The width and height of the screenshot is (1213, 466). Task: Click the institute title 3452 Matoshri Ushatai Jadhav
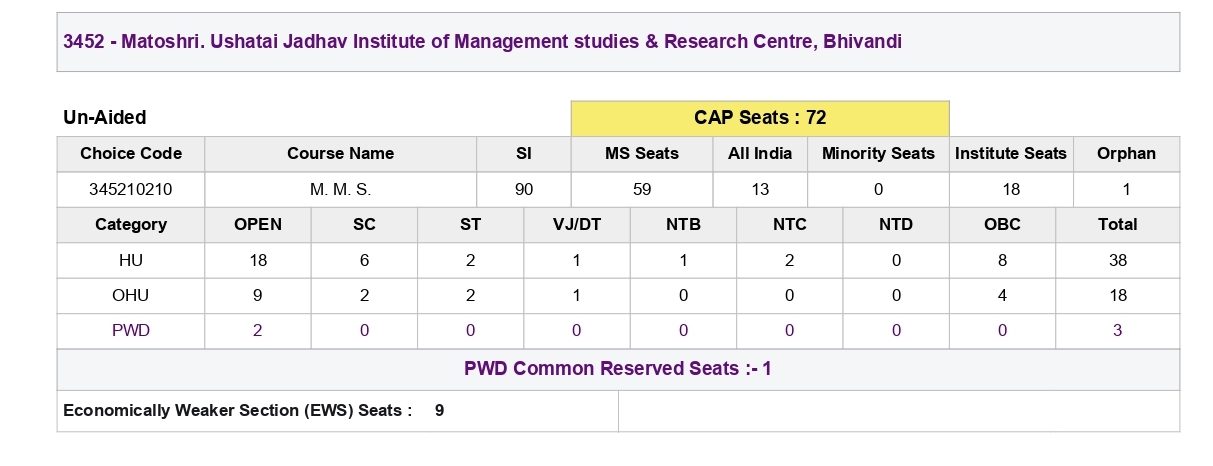(x=483, y=42)
